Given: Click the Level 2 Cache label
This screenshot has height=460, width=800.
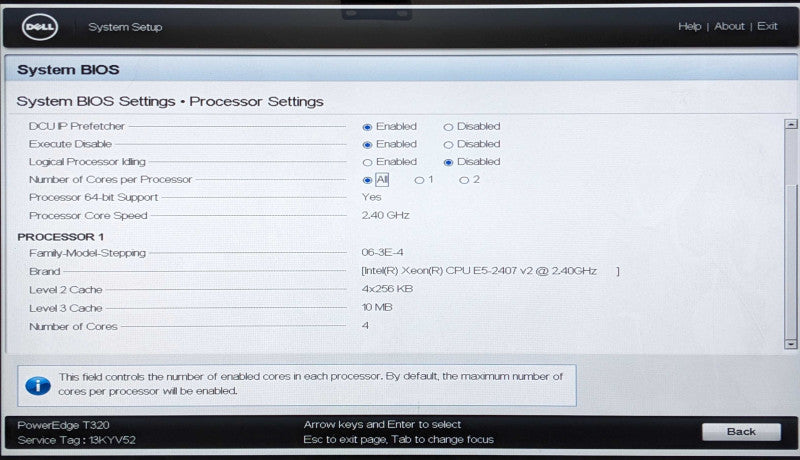Looking at the screenshot, I should point(65,290).
